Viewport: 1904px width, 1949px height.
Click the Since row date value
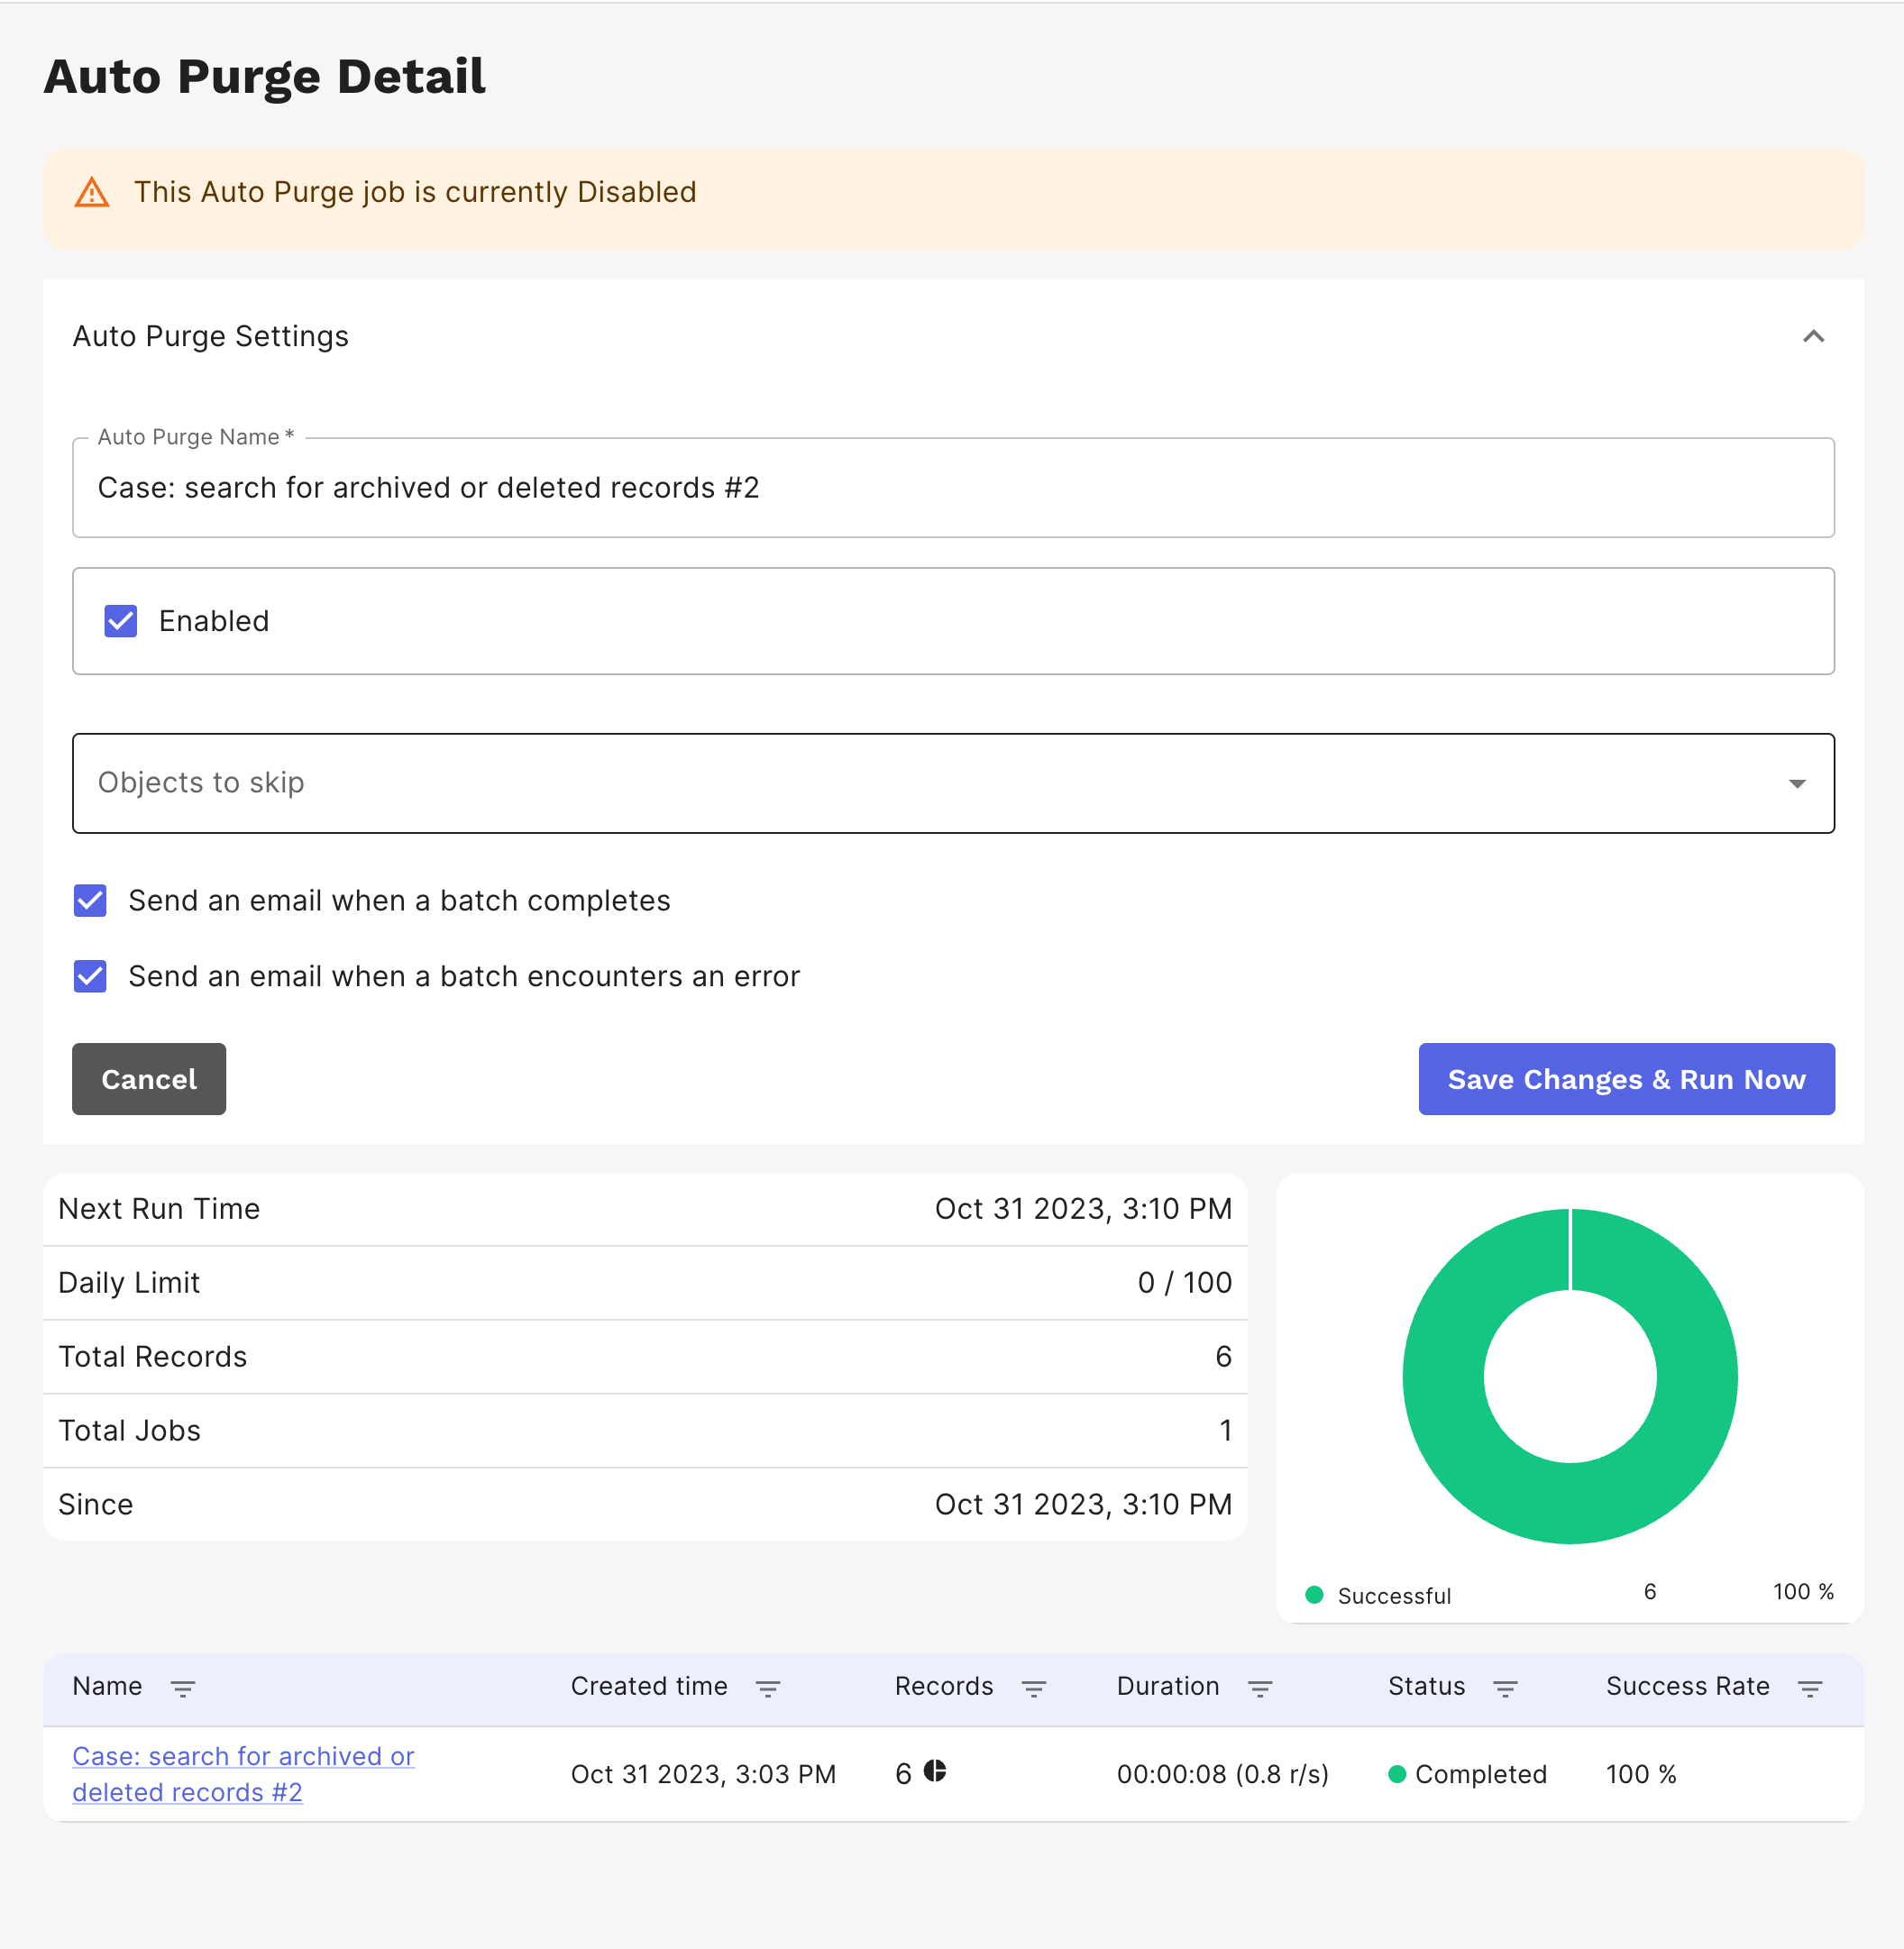pyautogui.click(x=1083, y=1504)
